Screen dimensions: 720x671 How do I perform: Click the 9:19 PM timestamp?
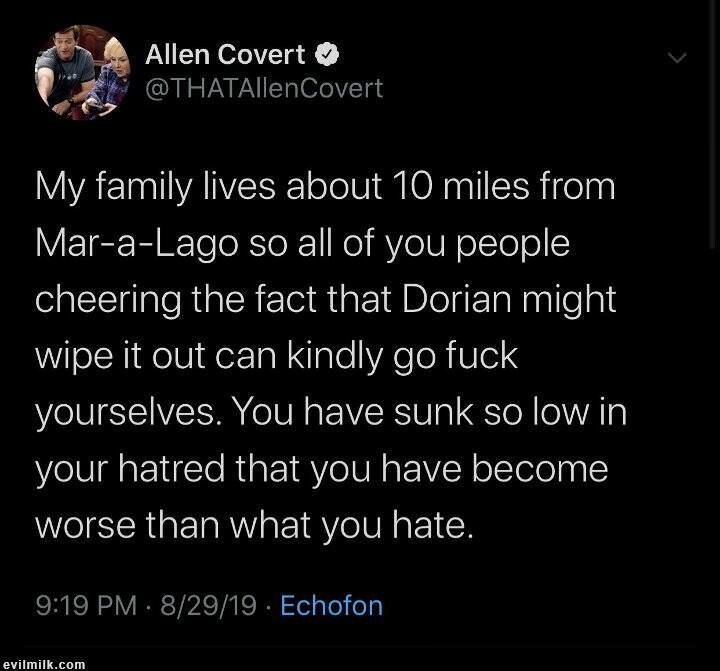coord(86,605)
